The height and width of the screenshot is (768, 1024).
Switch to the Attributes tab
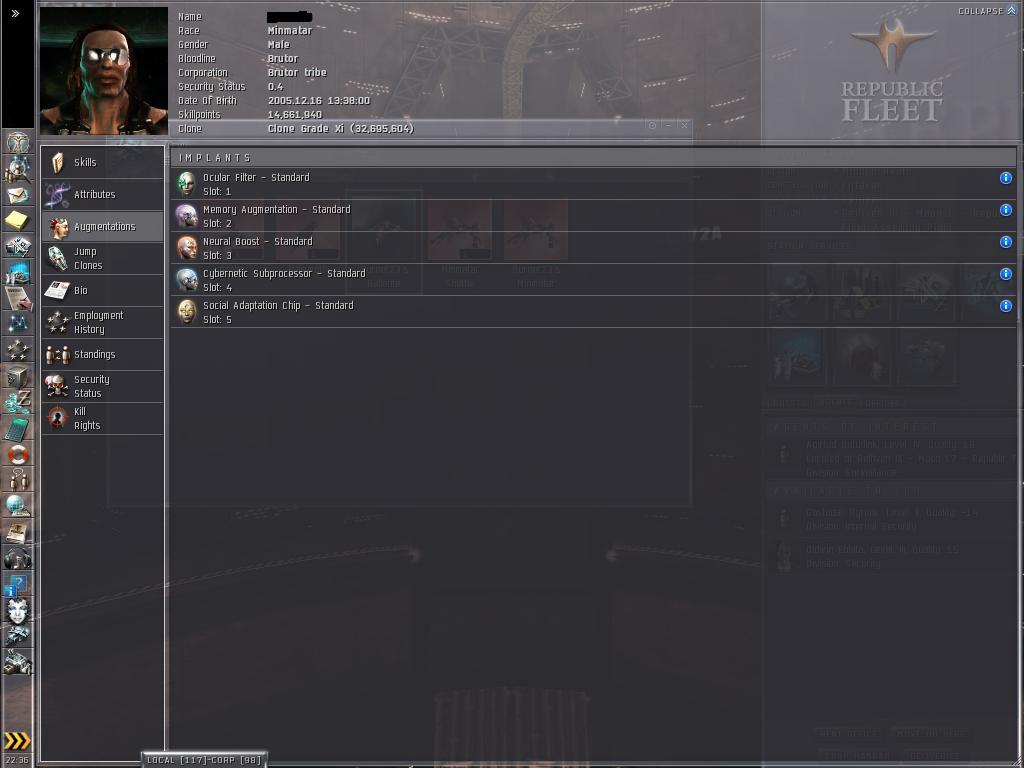pos(103,195)
